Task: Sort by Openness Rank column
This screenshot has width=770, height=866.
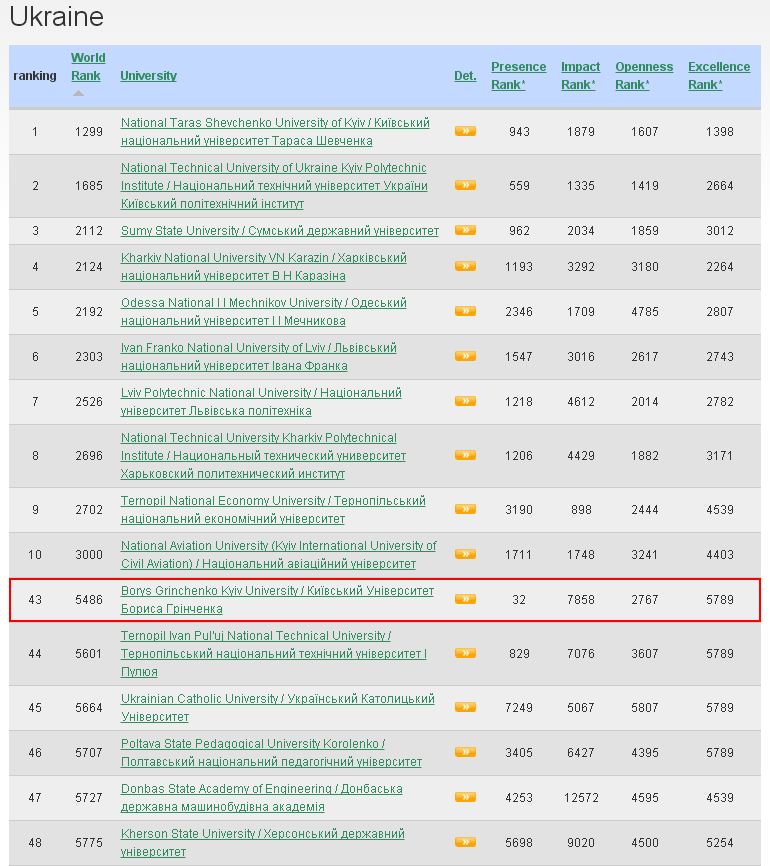Action: pos(644,76)
